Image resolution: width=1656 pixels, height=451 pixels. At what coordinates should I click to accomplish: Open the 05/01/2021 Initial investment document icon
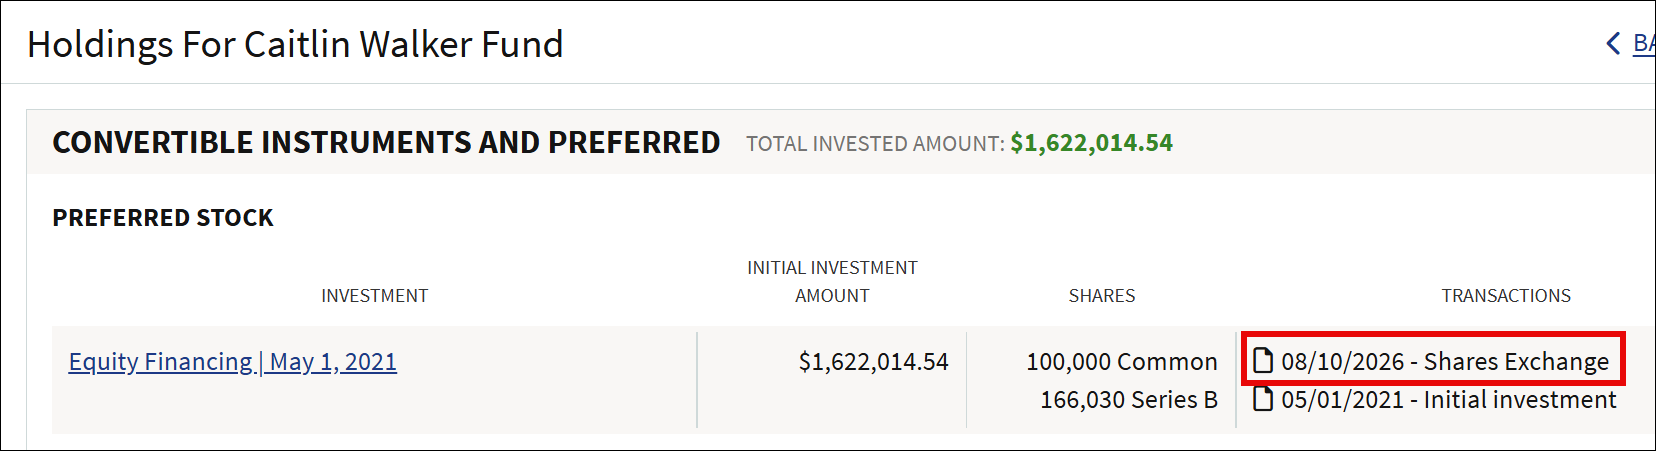(x=1264, y=399)
